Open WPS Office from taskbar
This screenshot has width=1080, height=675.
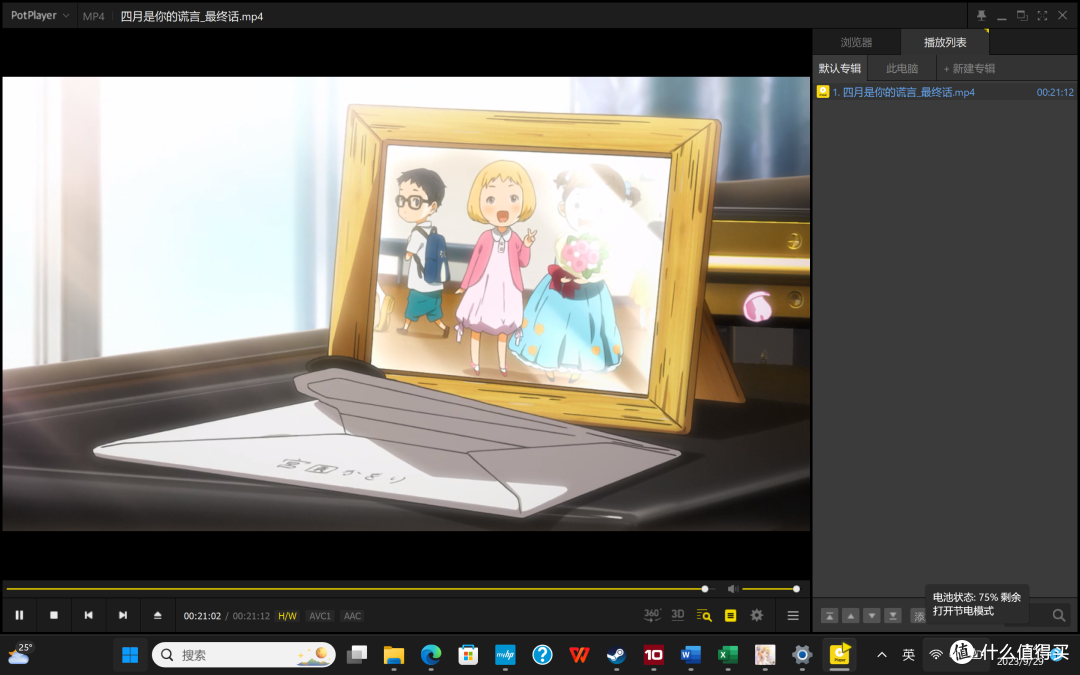click(579, 654)
